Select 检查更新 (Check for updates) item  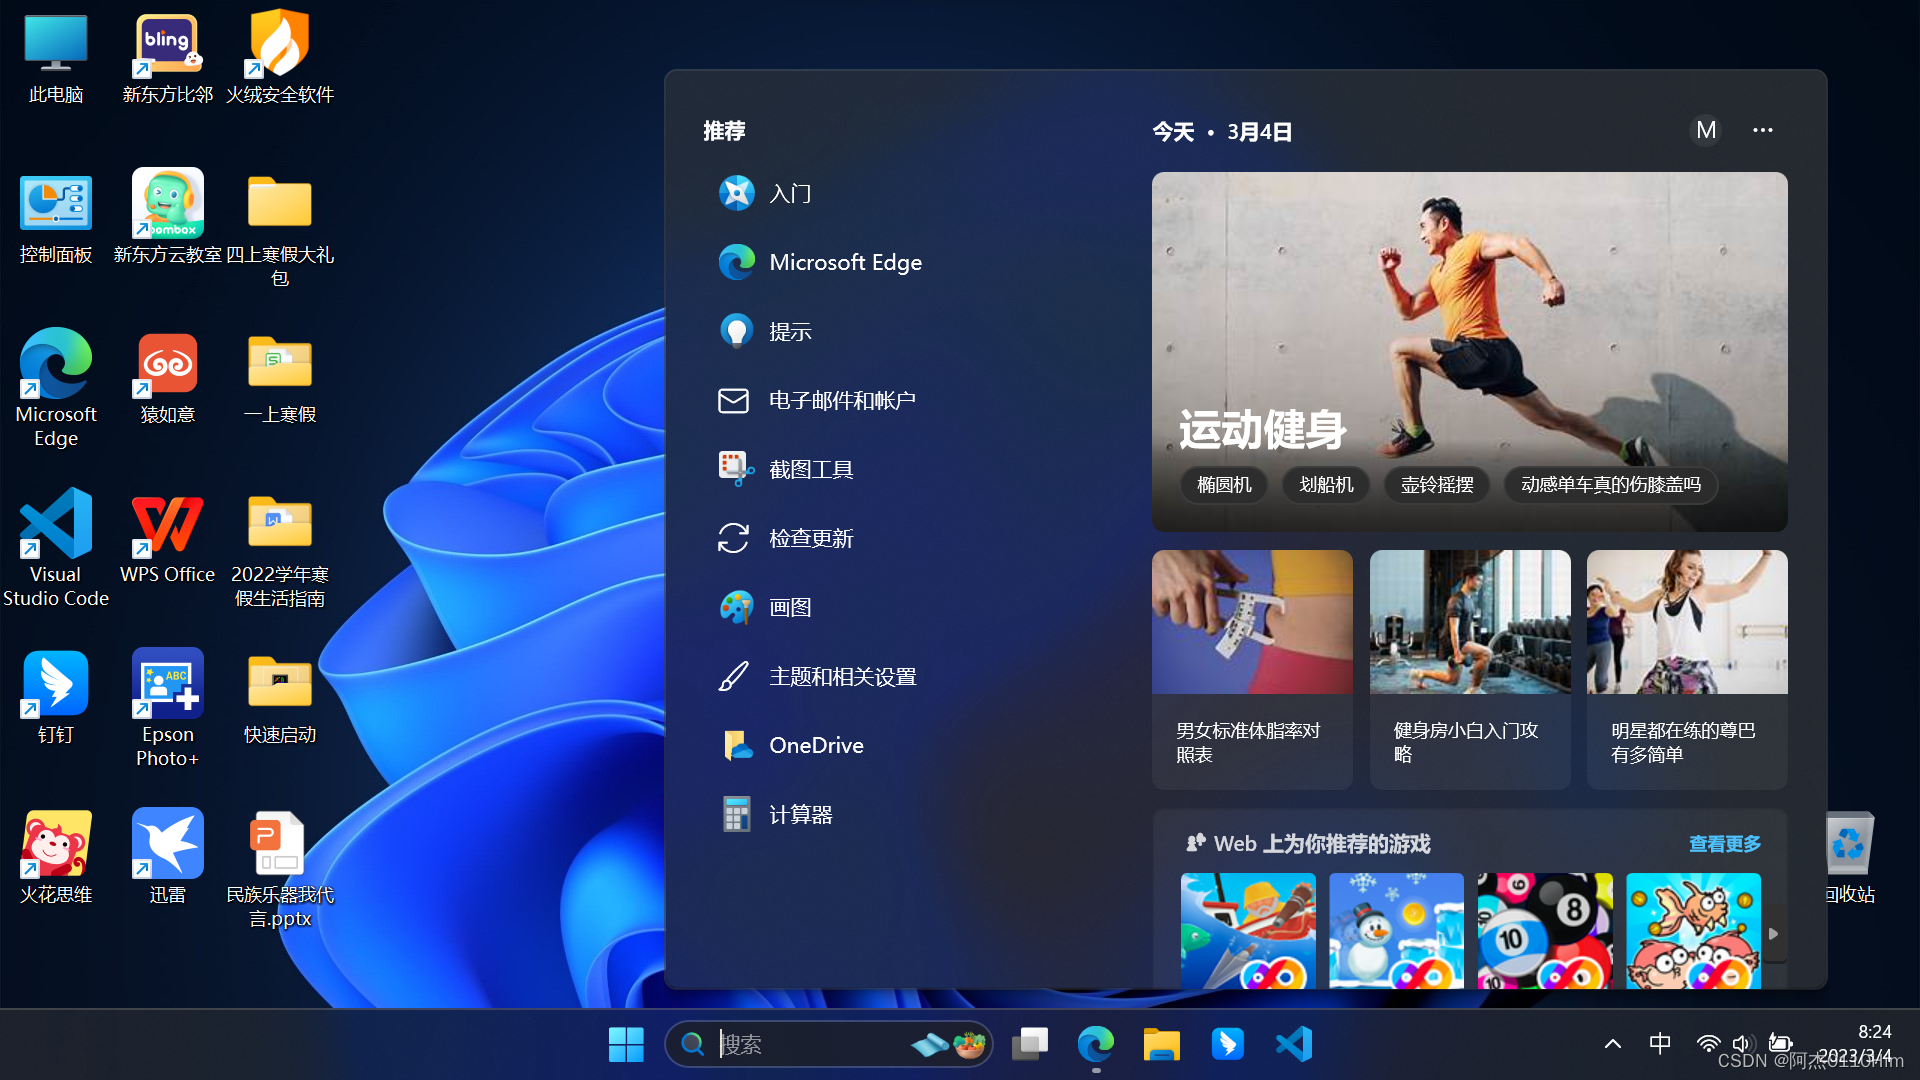[x=810, y=538]
